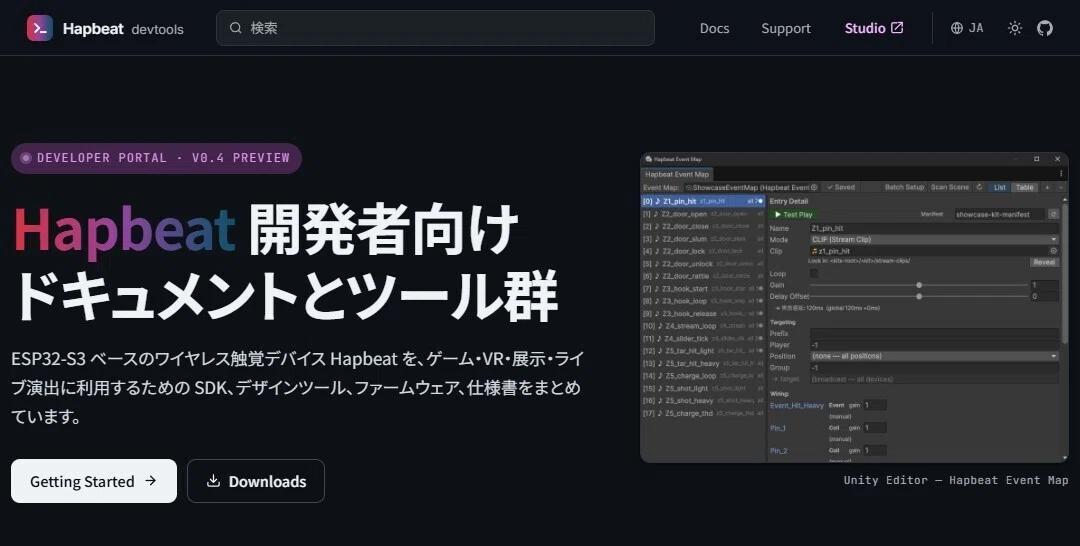Click the Prefix input field
This screenshot has height=546, width=1080.
(x=934, y=333)
